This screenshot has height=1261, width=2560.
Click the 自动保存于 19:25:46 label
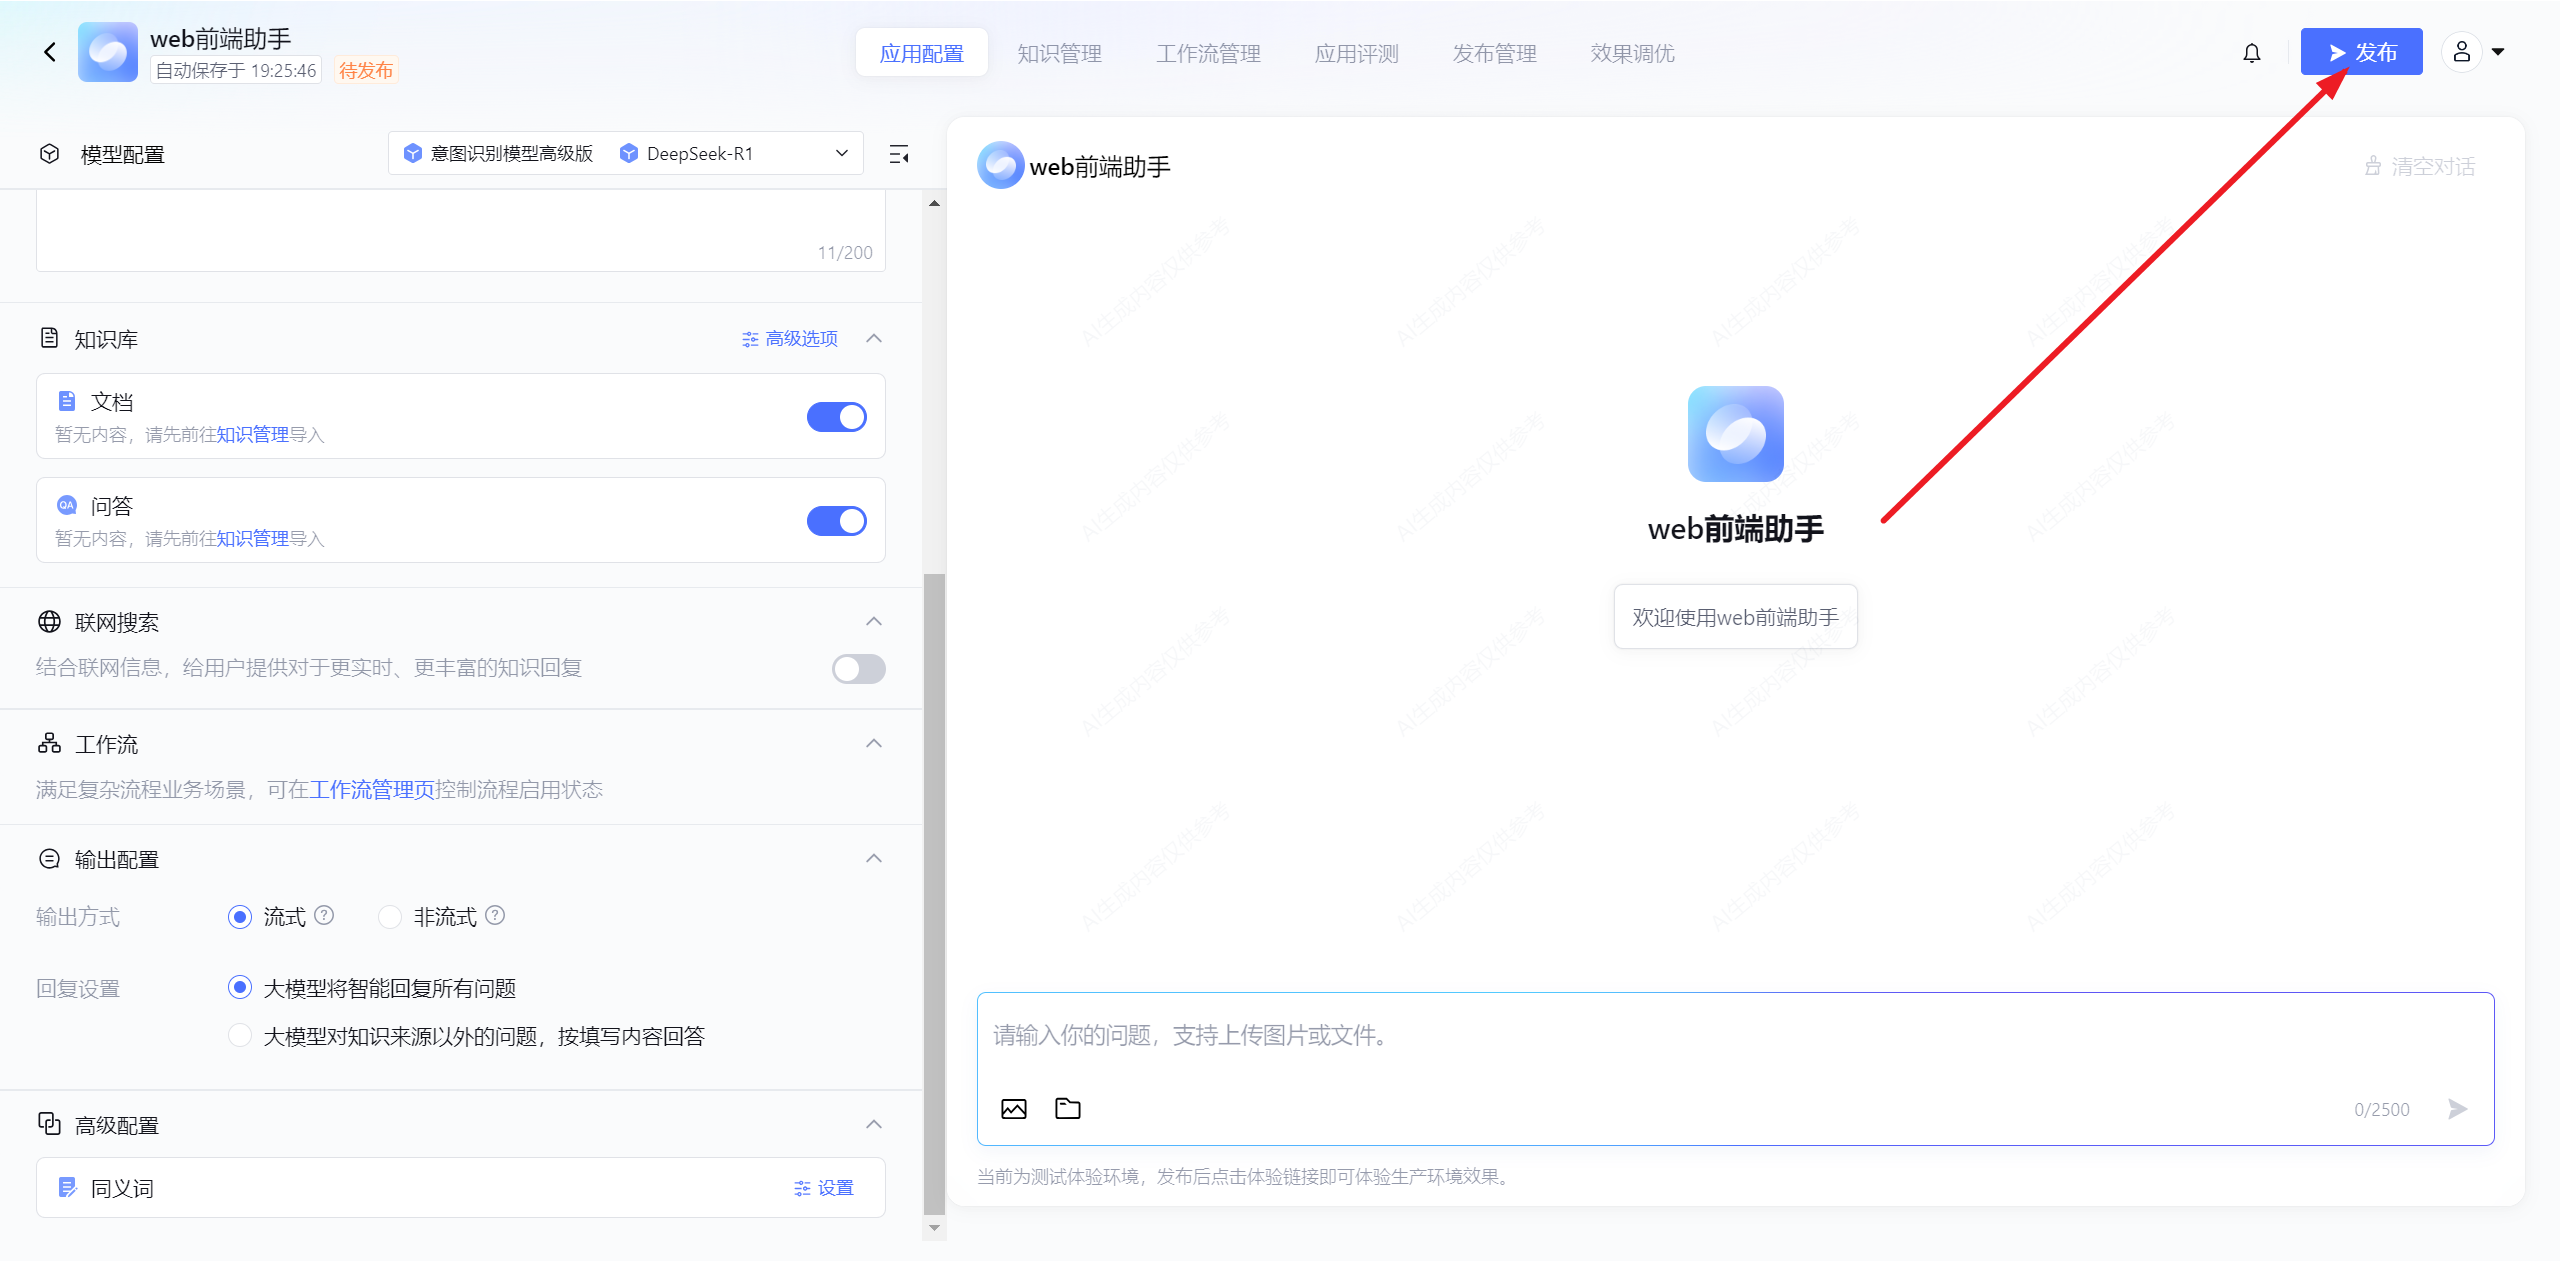coord(236,70)
